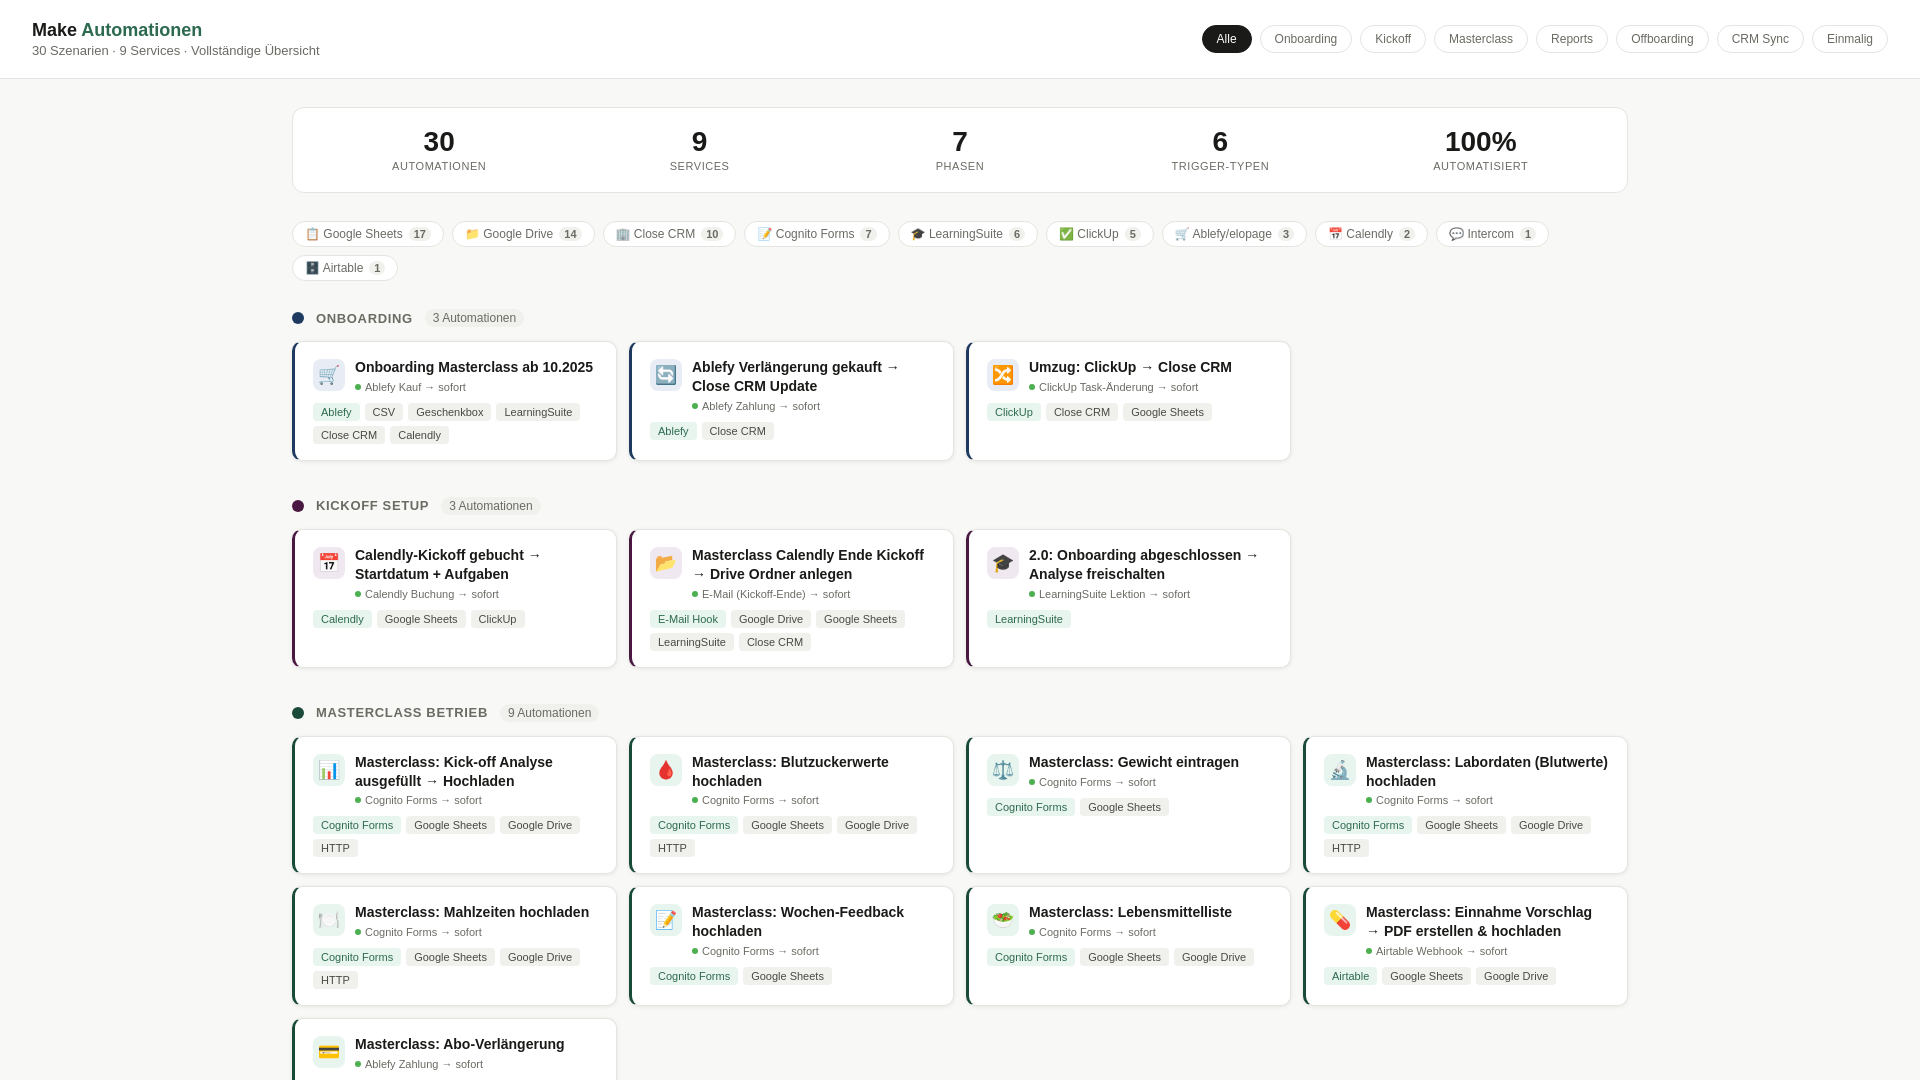Click the 100% Automatisiert statistic

1480,150
